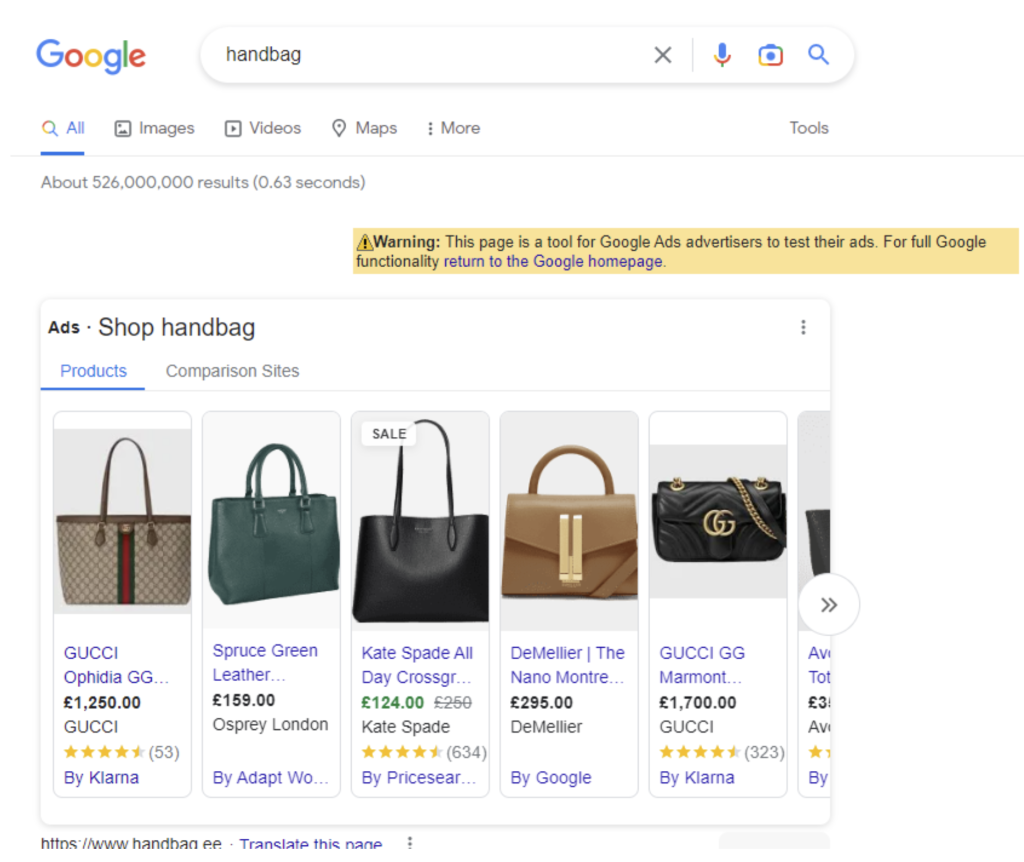Click Kate Spade All Day Crossgr title
Screen dimensions: 1024x862
(x=417, y=665)
